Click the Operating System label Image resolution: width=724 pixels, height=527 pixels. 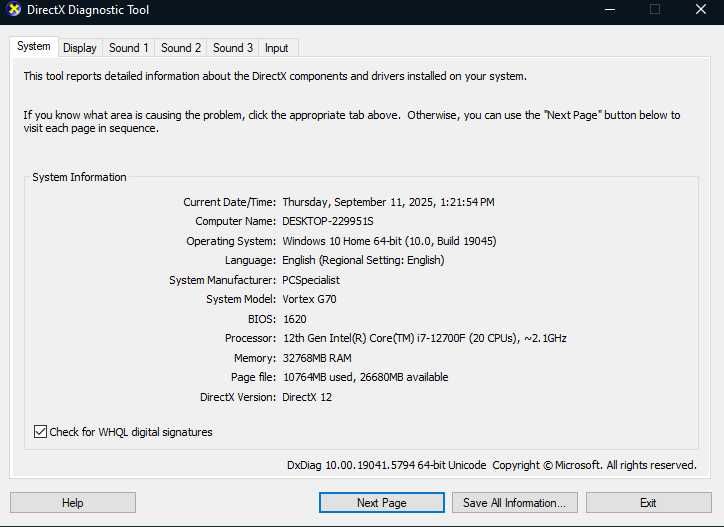click(x=231, y=241)
